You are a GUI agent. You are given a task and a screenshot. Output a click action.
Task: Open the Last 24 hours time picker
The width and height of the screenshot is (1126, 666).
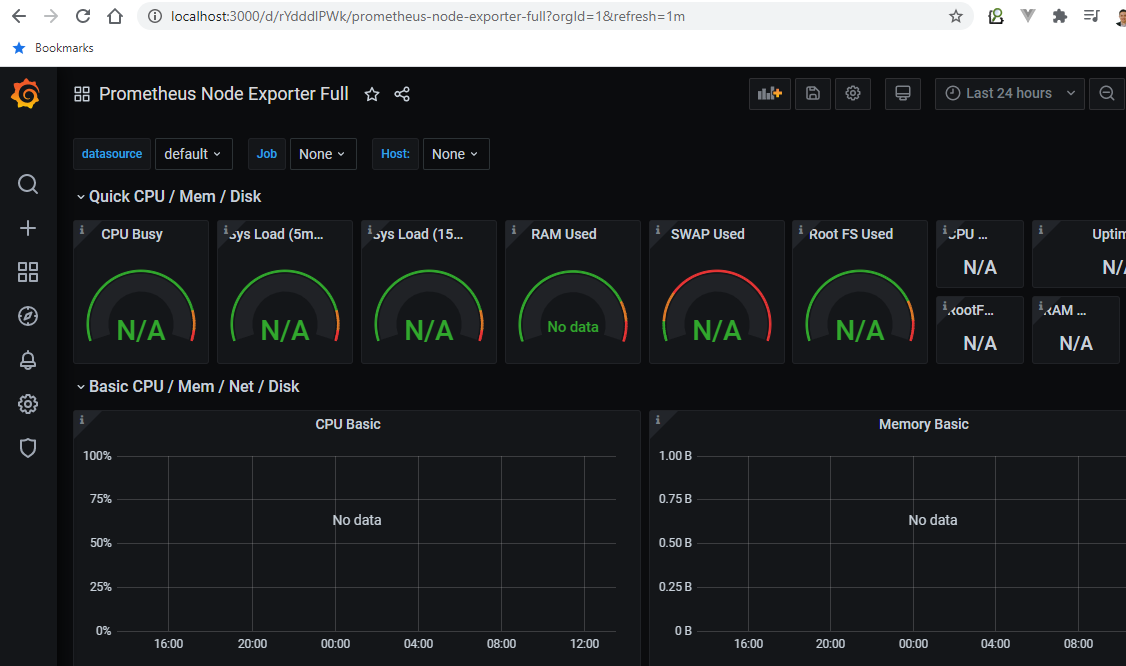click(x=1009, y=93)
